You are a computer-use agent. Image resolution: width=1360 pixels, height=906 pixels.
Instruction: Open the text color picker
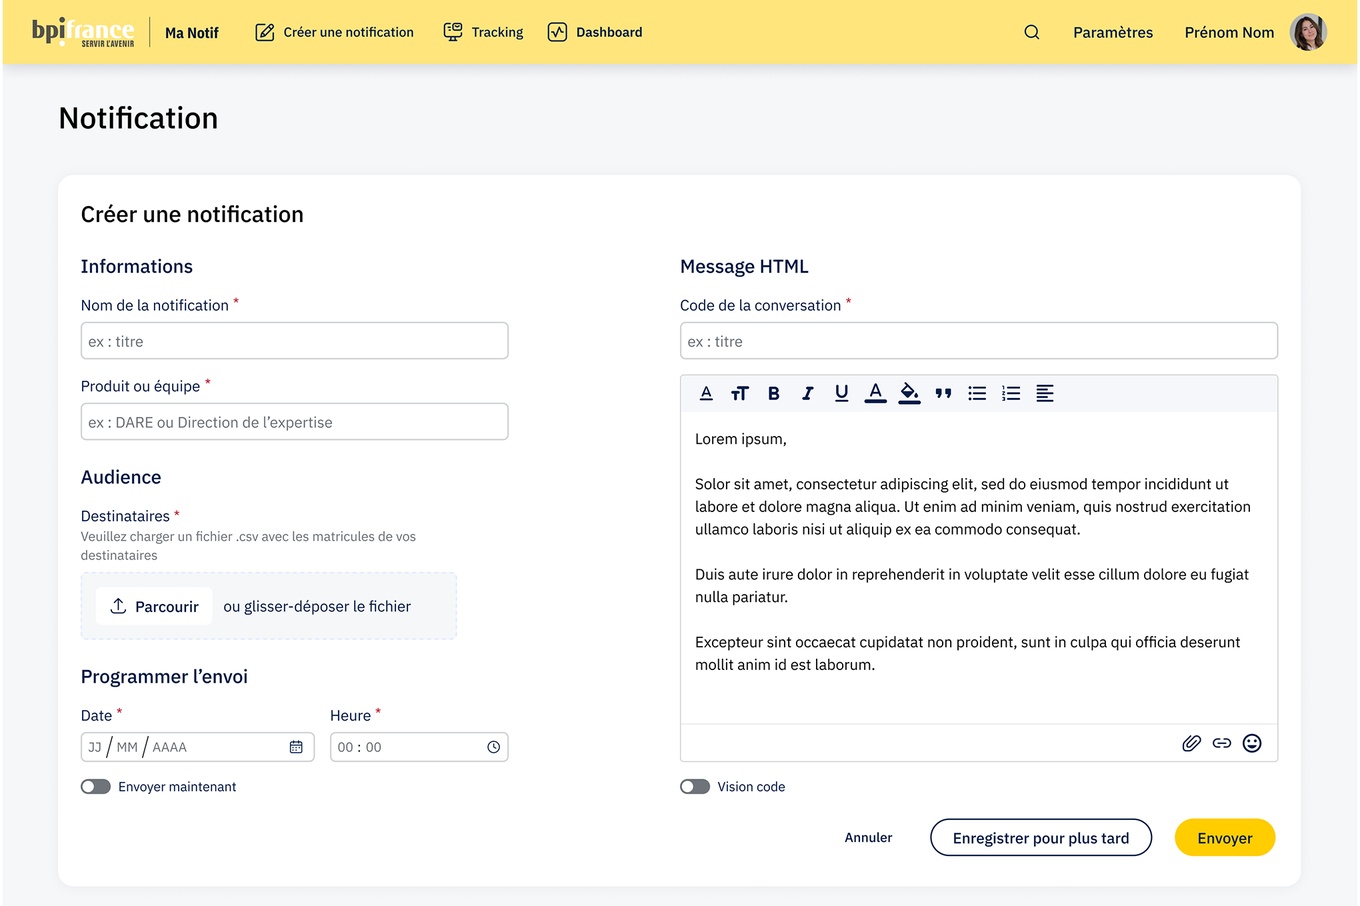875,393
